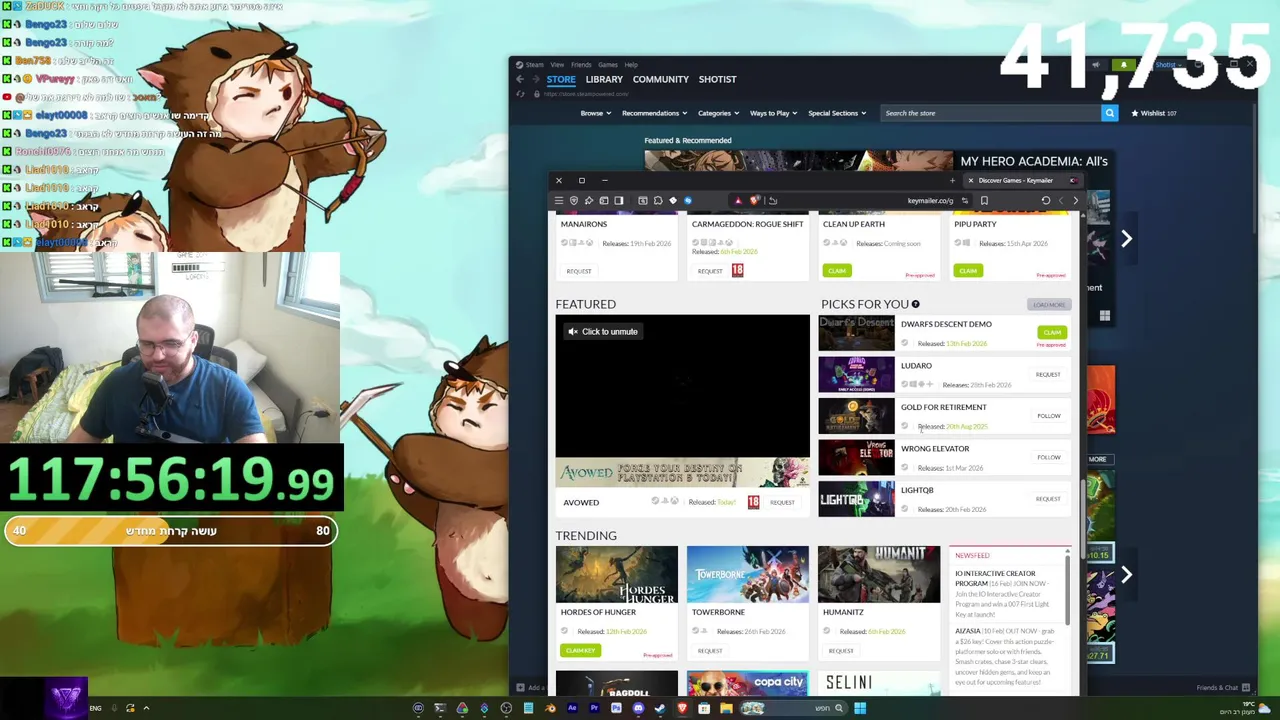
Task: Open Steam from the taskbar
Action: coord(660,708)
